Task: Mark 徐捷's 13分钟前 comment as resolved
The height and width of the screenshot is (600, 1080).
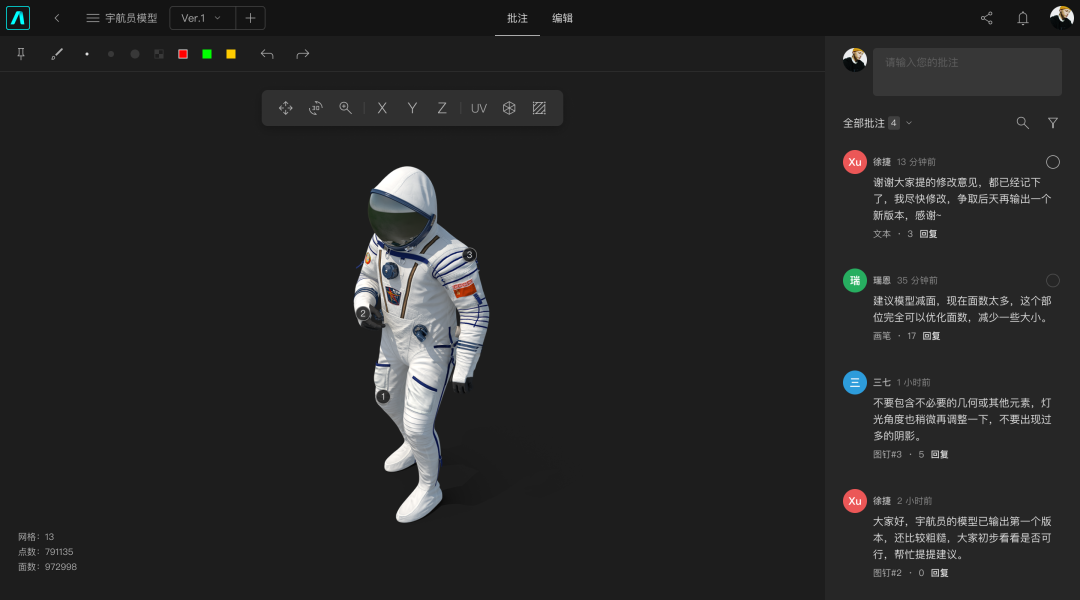Action: [1053, 162]
